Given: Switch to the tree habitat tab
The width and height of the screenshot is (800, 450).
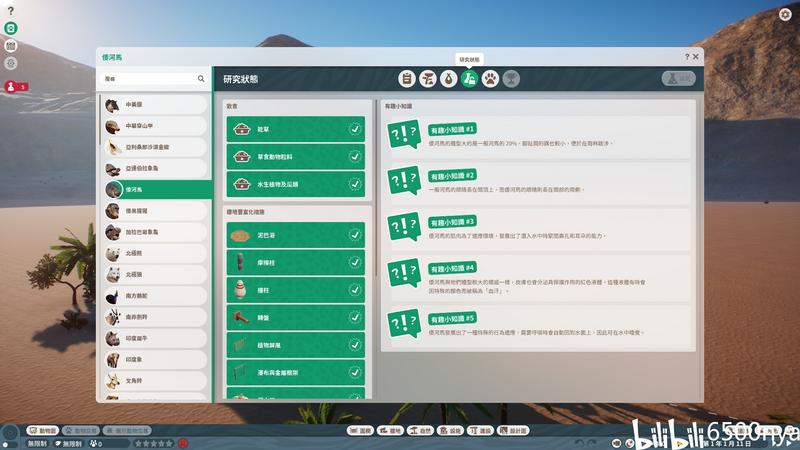Looking at the screenshot, I should (428, 79).
